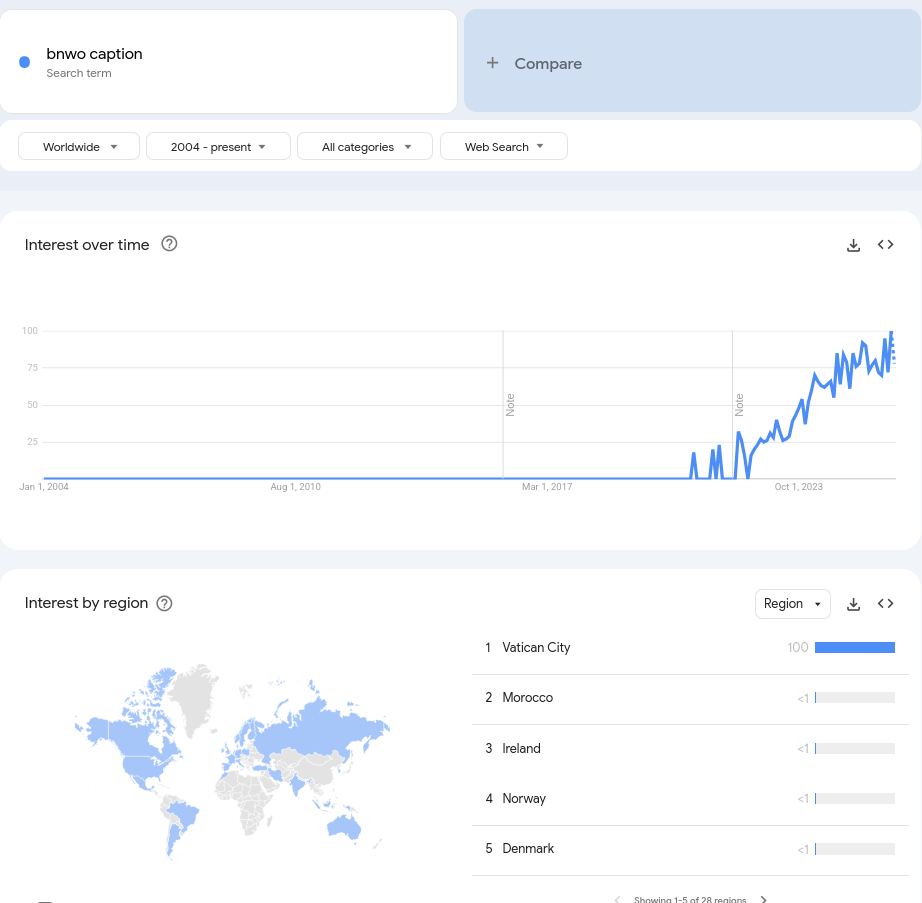922x903 pixels.
Task: Show help for Interest over time
Action: click(x=169, y=244)
